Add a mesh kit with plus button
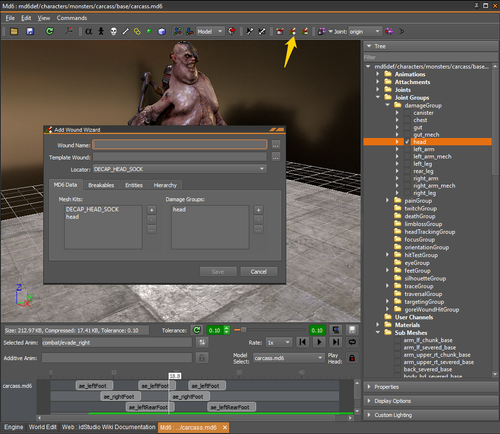Screen dimensions: 500x434 click(x=151, y=210)
